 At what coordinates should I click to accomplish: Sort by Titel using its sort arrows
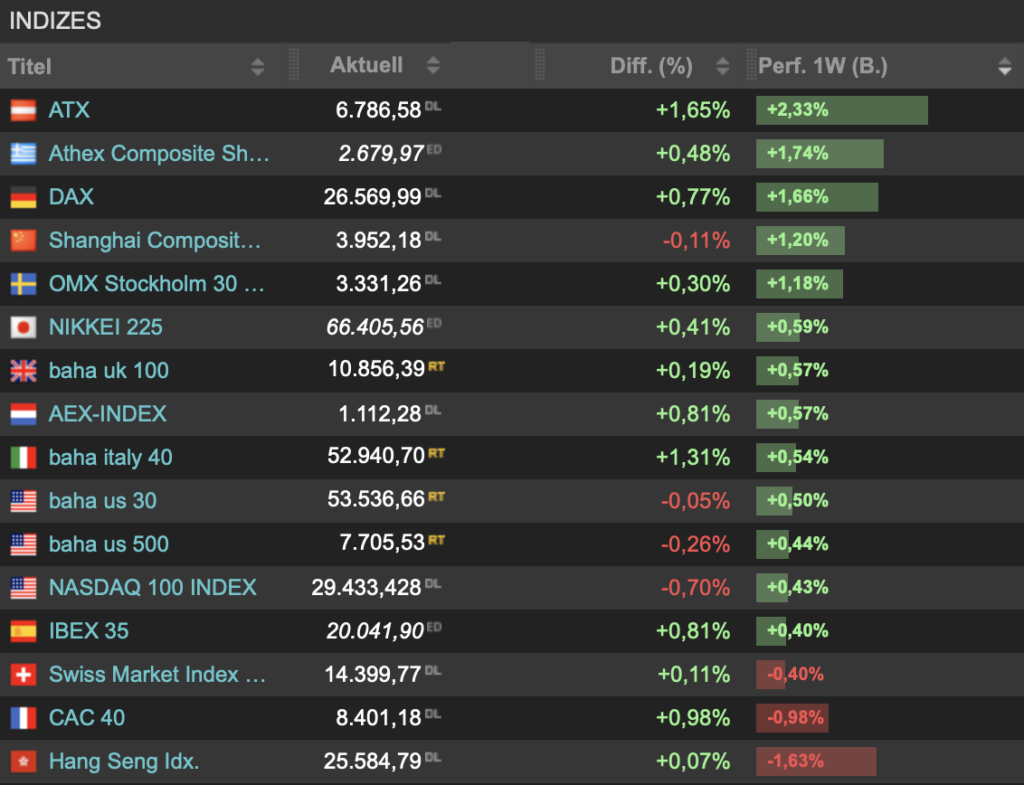pyautogui.click(x=258, y=67)
